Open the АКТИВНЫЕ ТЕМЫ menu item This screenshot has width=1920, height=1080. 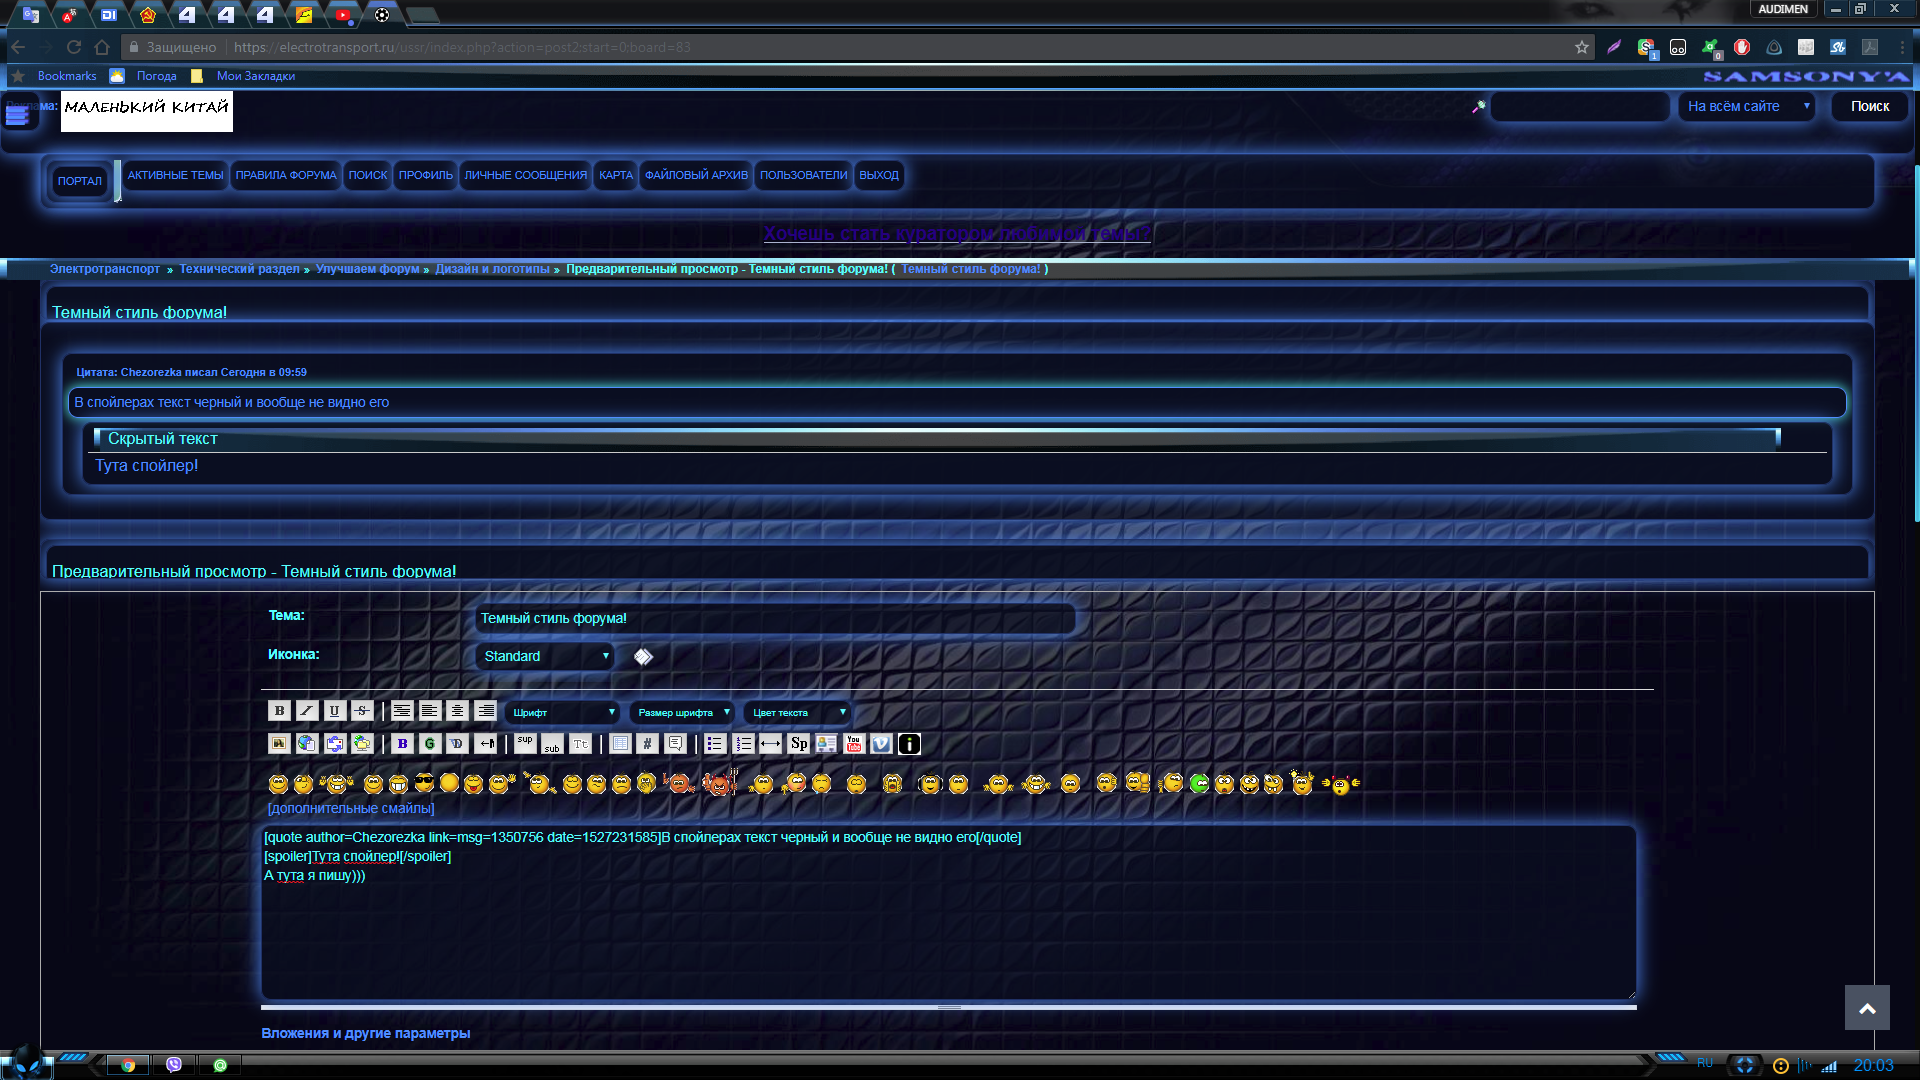175,175
